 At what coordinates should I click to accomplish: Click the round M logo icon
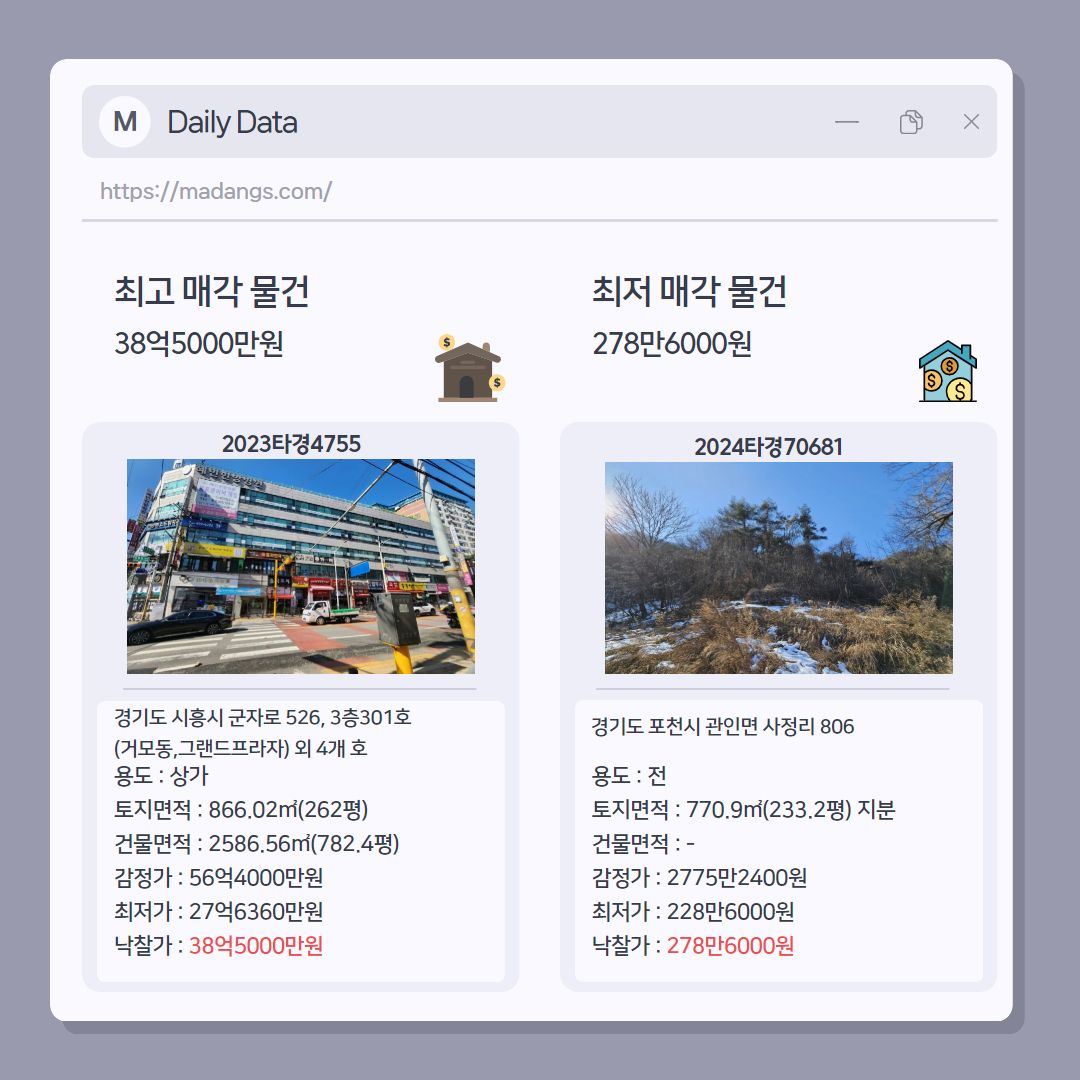tap(125, 122)
